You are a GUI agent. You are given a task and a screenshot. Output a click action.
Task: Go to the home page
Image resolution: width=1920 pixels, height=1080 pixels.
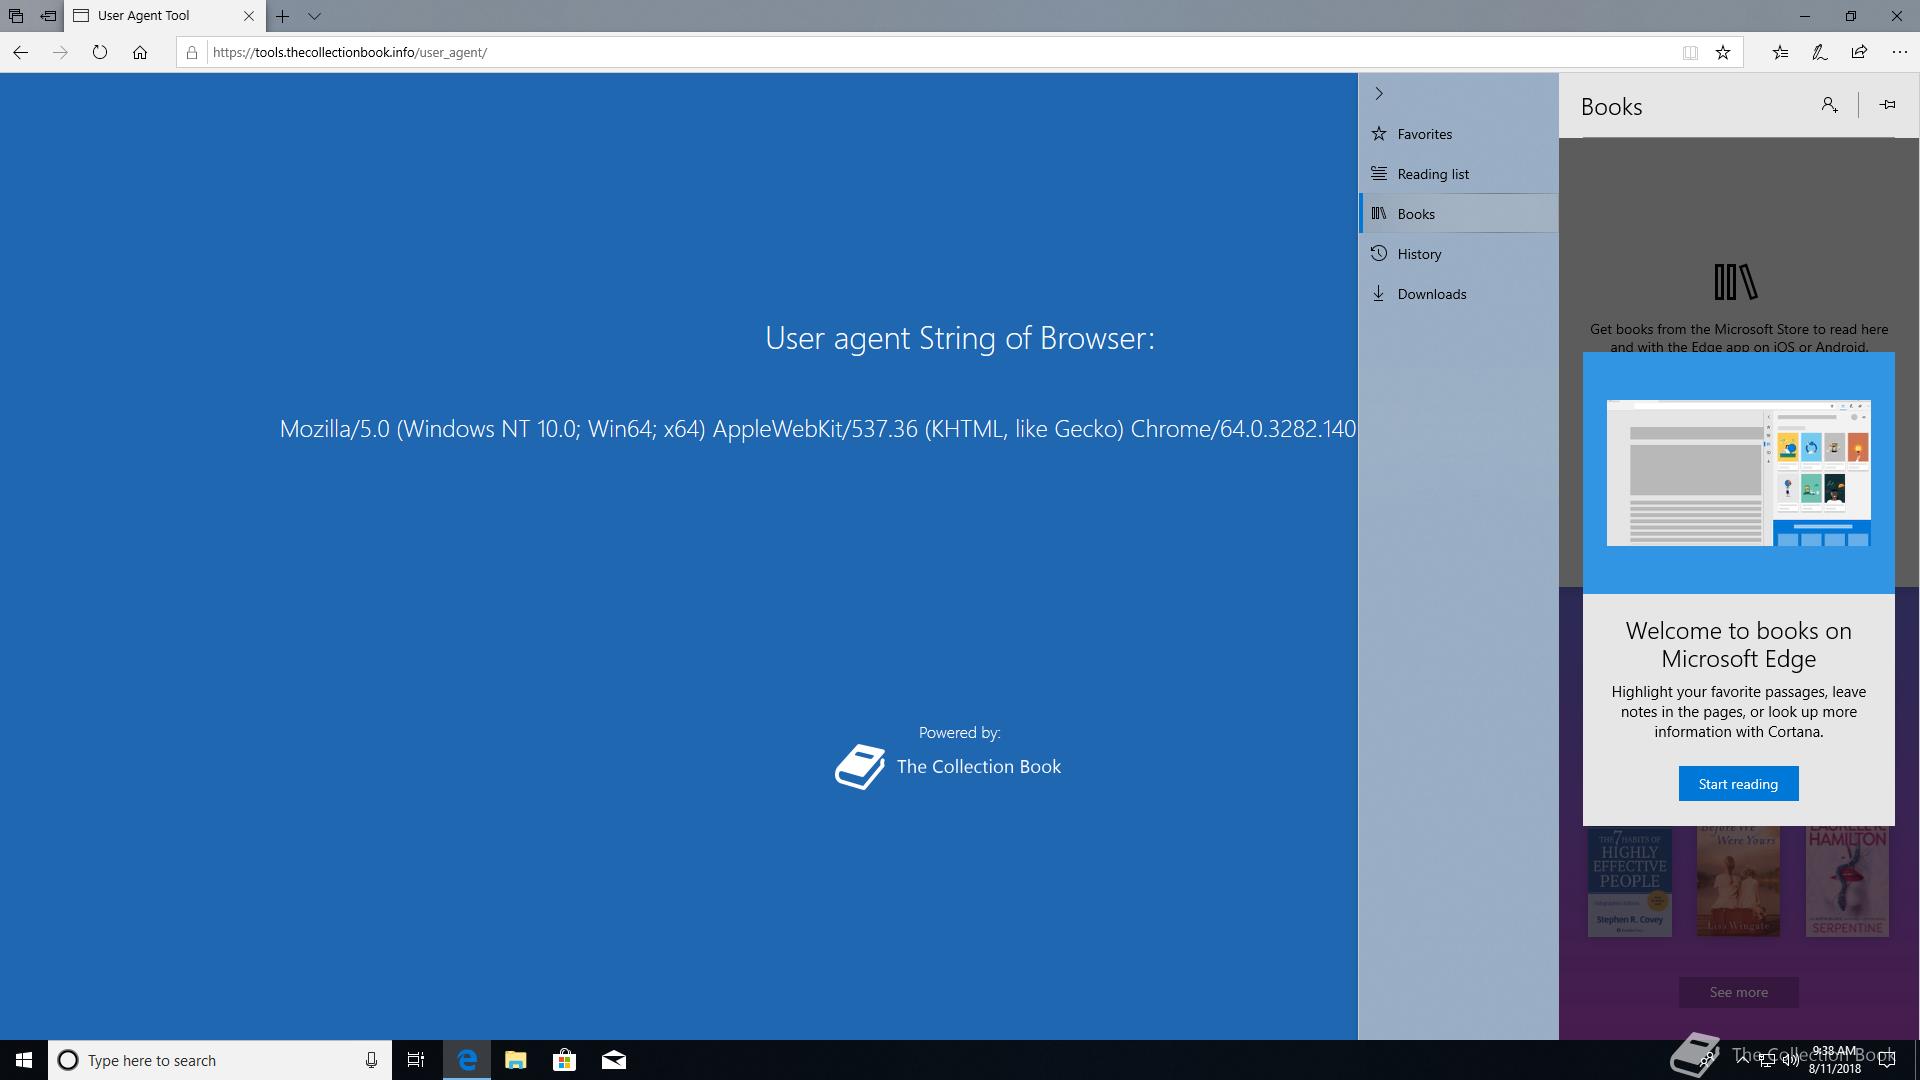140,52
